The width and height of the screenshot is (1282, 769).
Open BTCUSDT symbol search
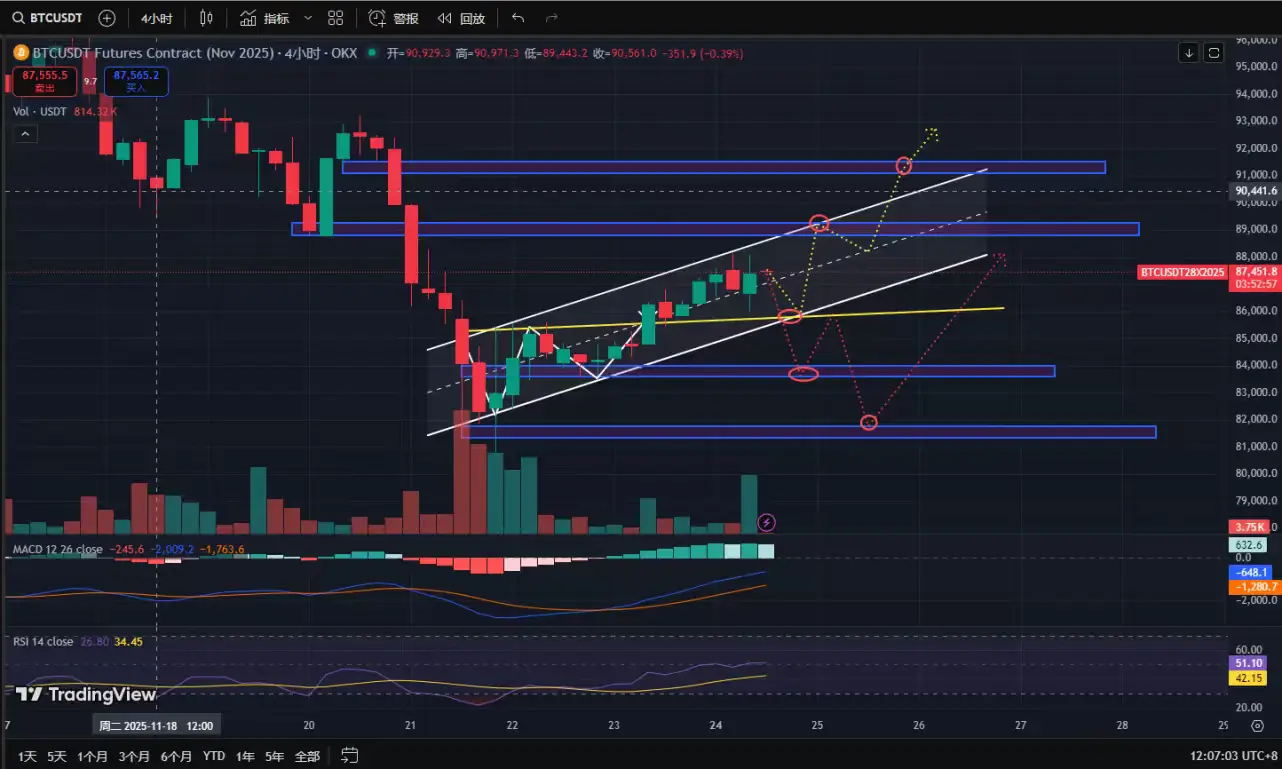[48, 18]
